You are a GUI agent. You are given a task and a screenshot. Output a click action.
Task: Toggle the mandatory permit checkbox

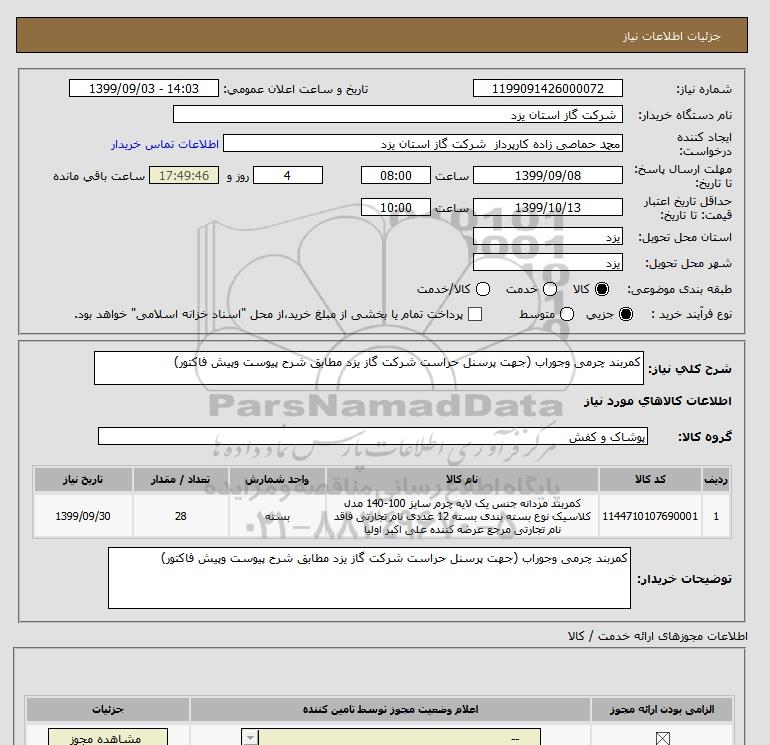[662, 738]
